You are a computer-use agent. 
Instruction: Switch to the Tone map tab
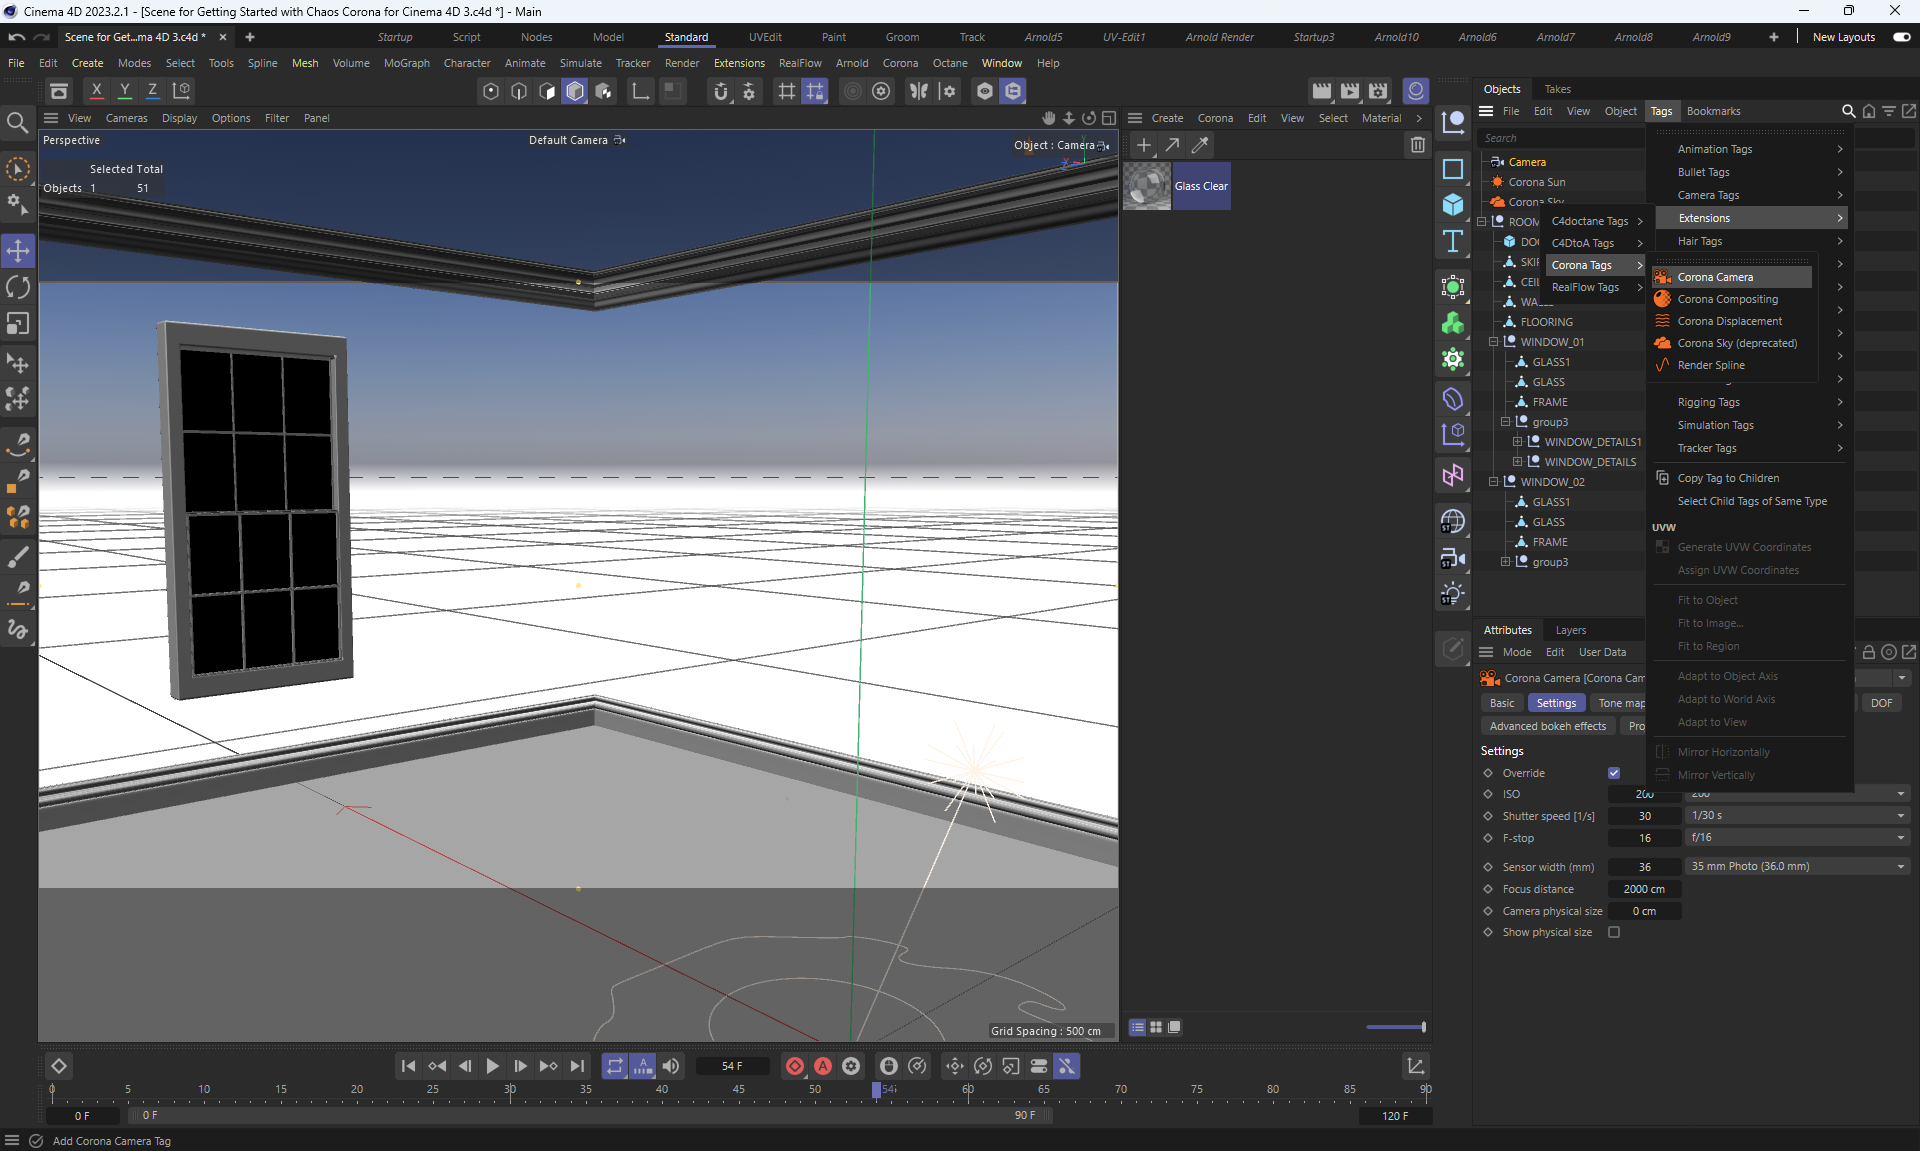point(1620,703)
